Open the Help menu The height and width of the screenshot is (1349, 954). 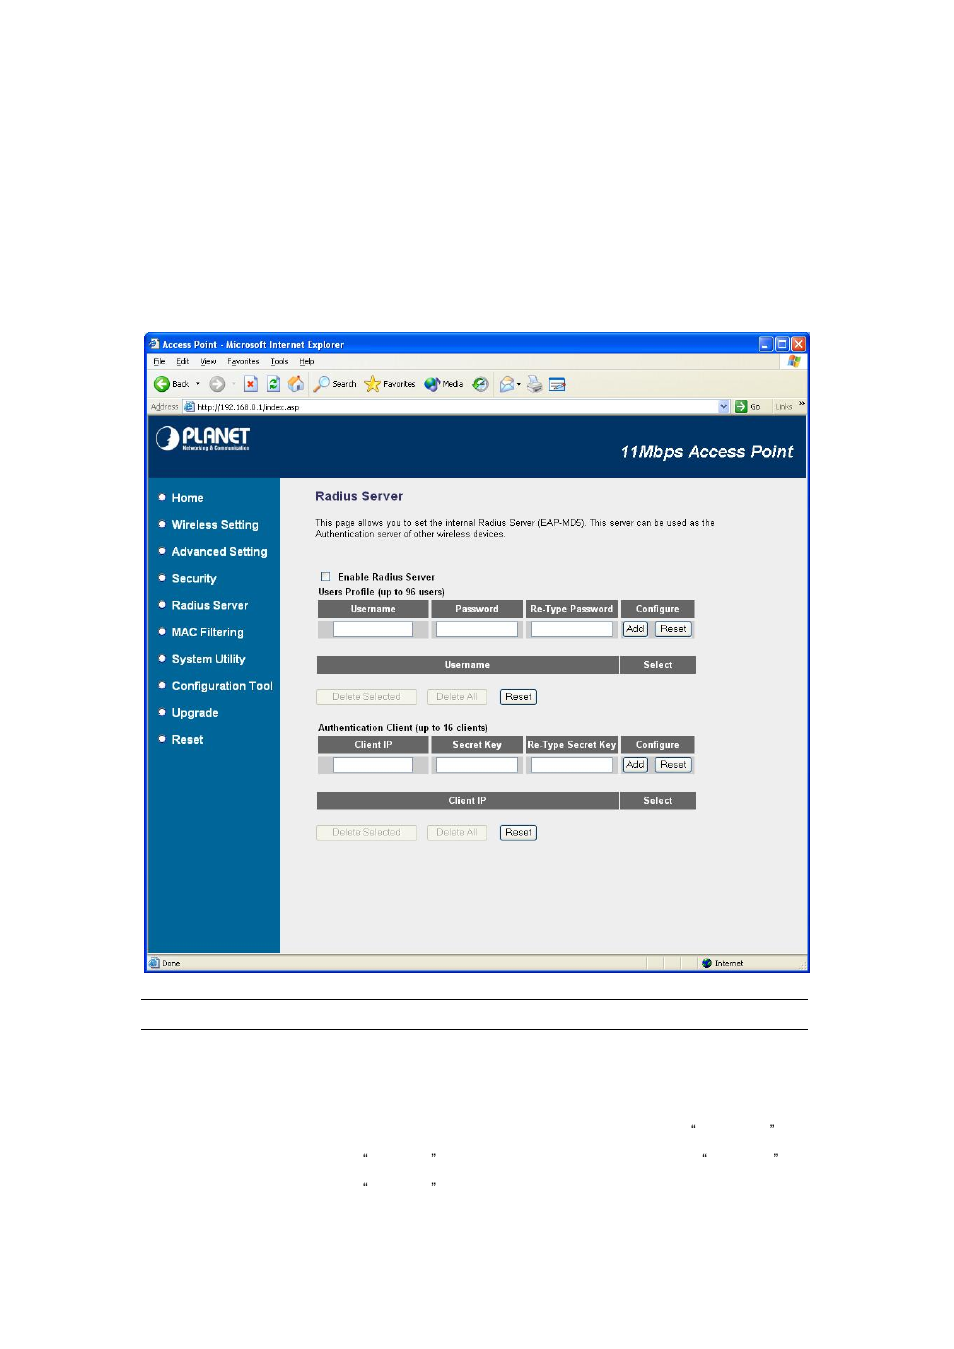coord(307,362)
